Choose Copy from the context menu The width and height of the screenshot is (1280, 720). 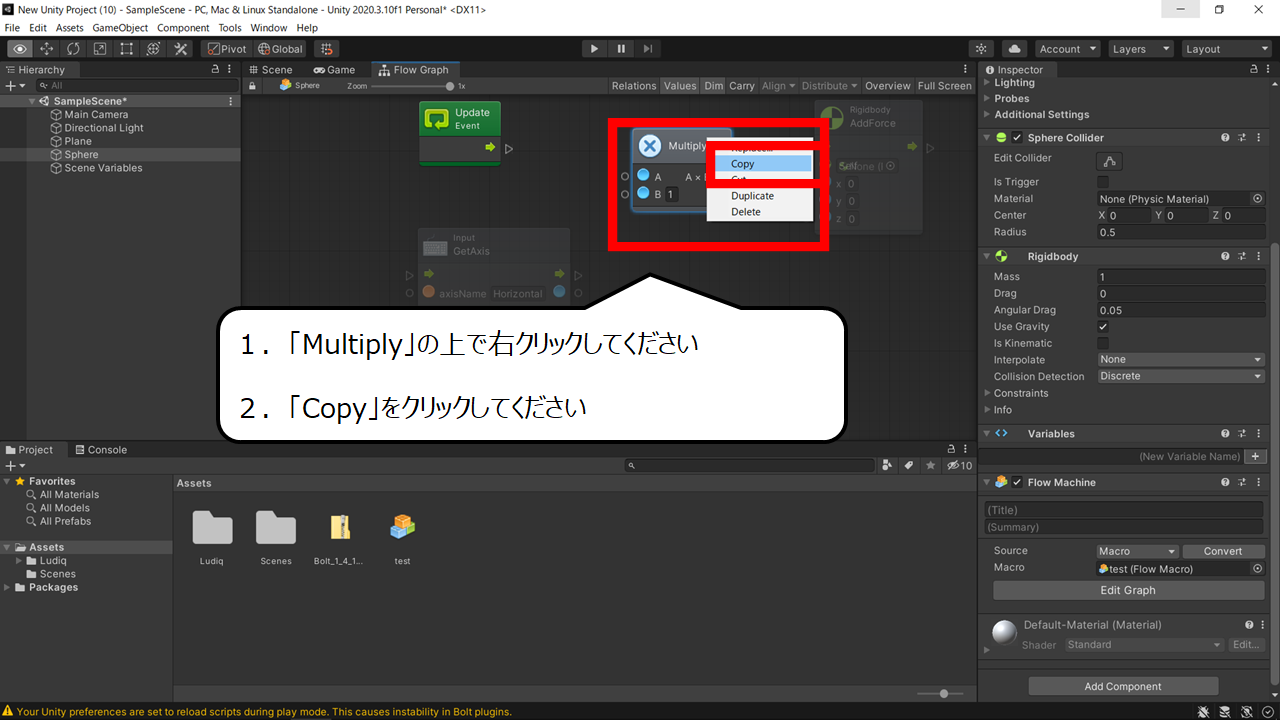762,164
